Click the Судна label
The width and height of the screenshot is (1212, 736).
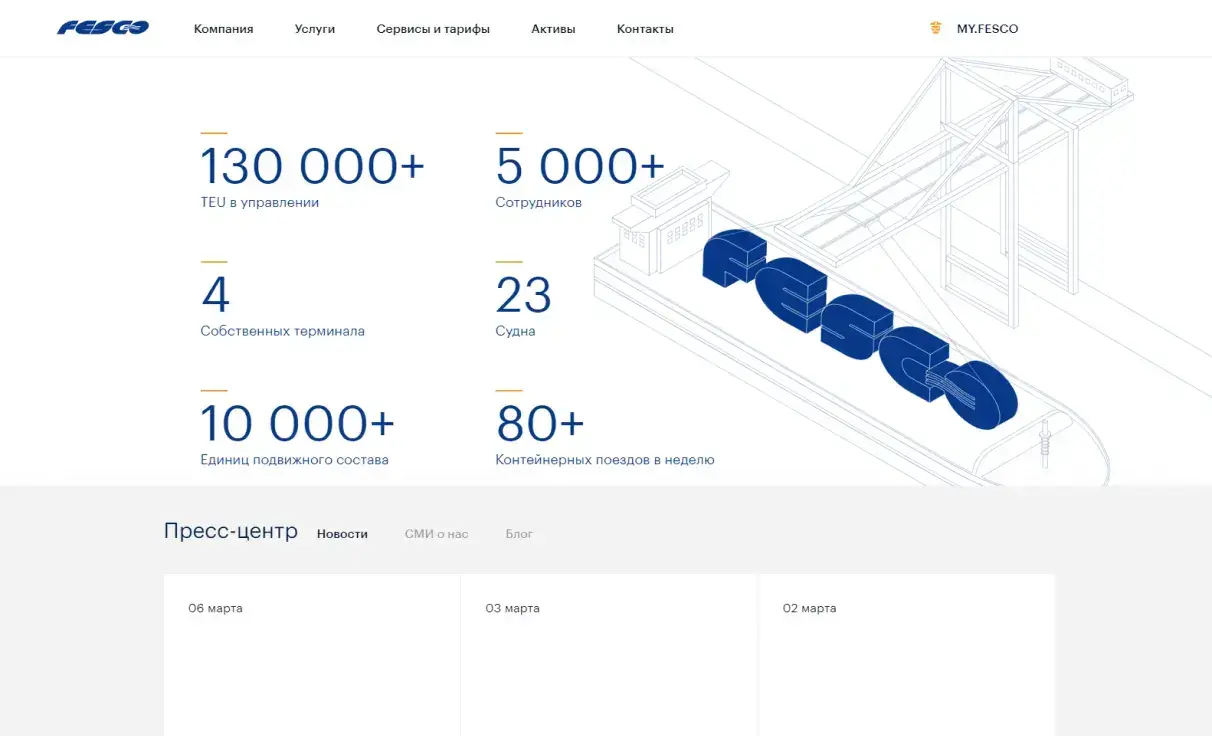click(515, 331)
